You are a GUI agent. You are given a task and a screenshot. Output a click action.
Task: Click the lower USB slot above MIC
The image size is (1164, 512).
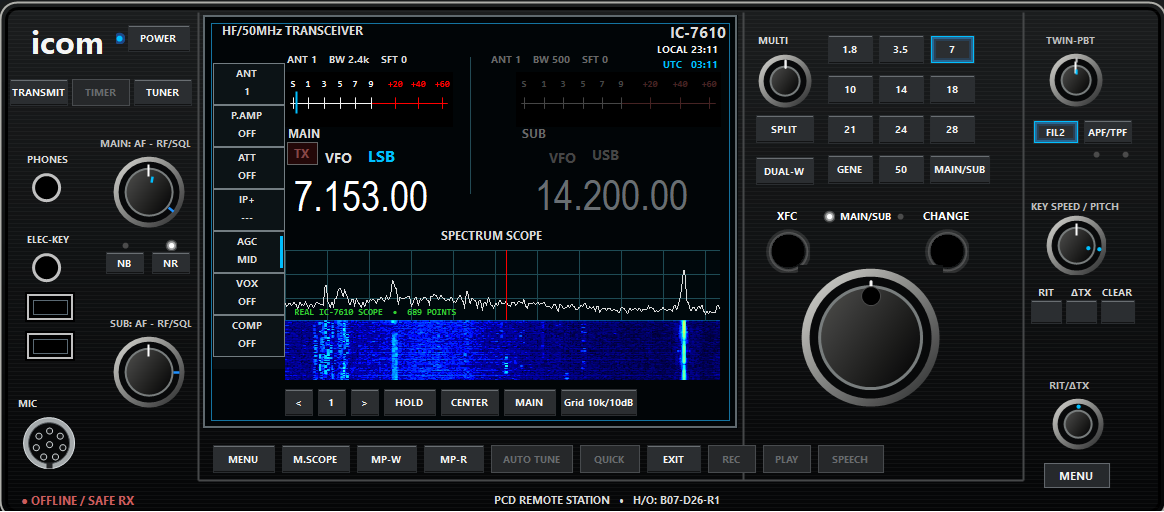[50, 345]
